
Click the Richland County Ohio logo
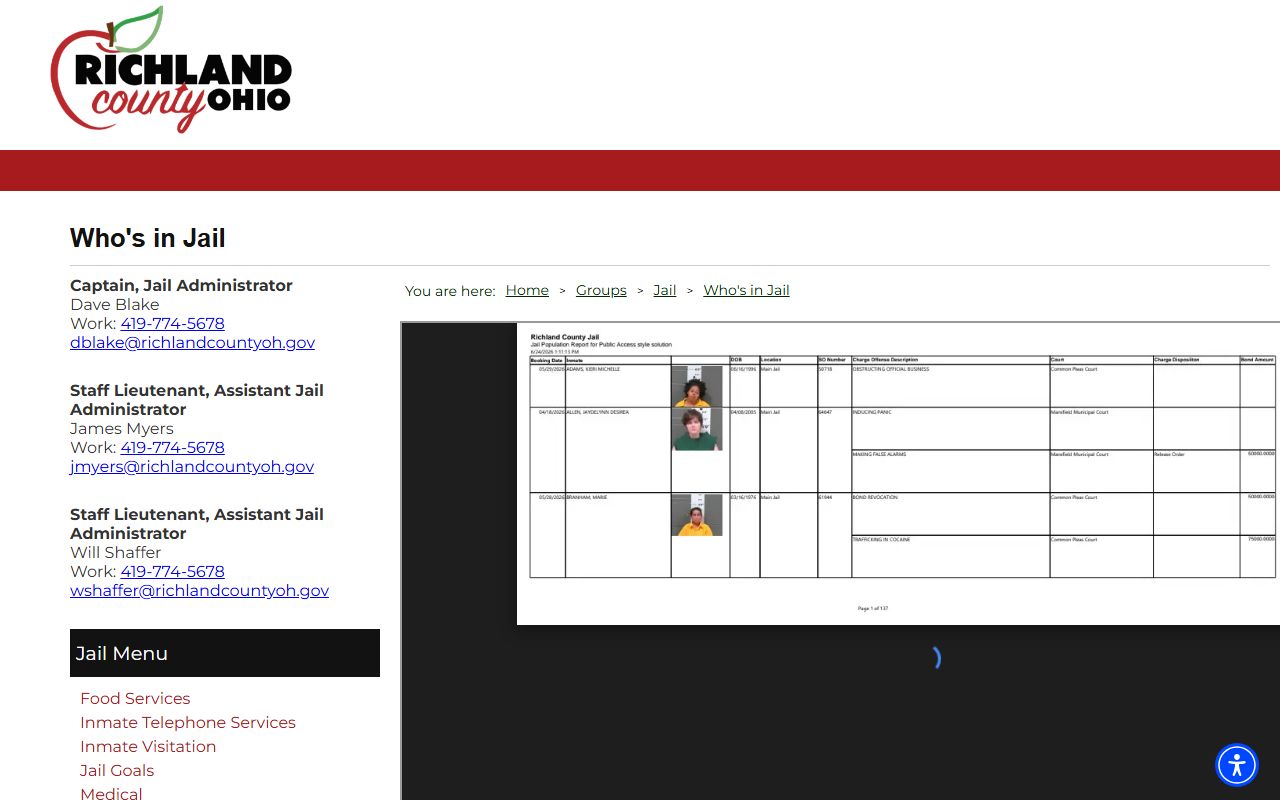171,69
